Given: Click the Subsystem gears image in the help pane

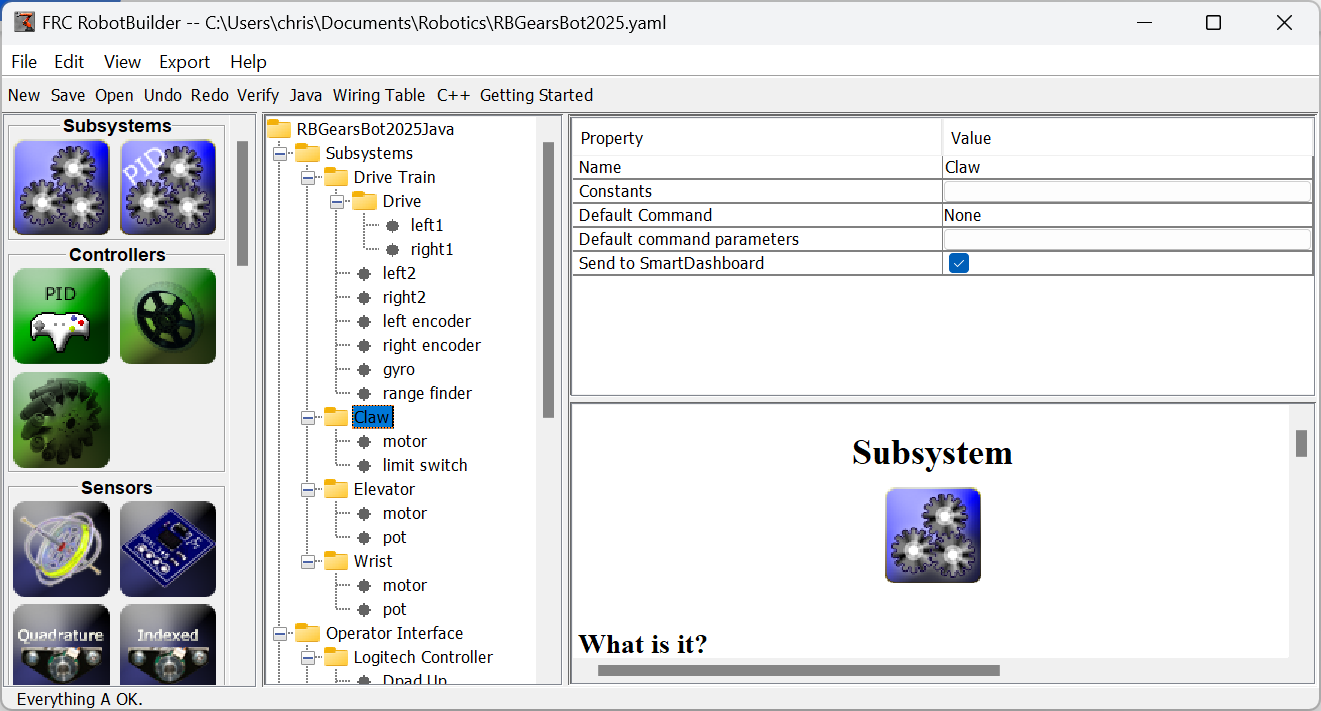Looking at the screenshot, I should click(932, 534).
